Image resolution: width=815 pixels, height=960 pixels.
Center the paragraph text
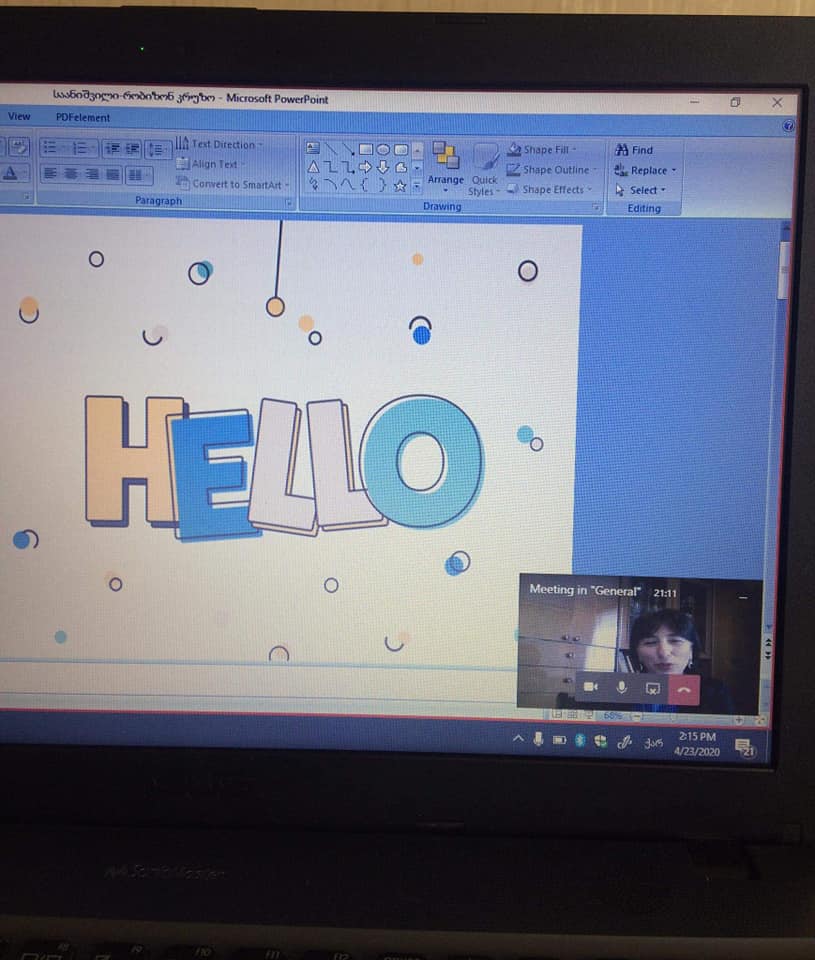tap(71, 174)
